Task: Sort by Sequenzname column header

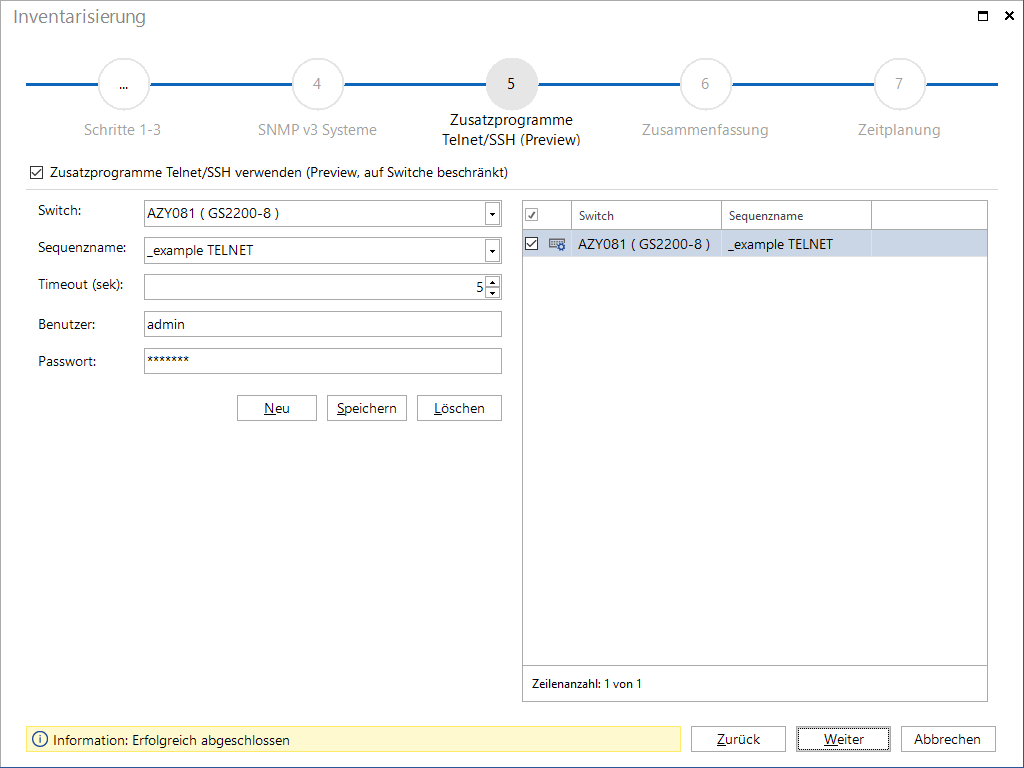Action: (x=796, y=216)
